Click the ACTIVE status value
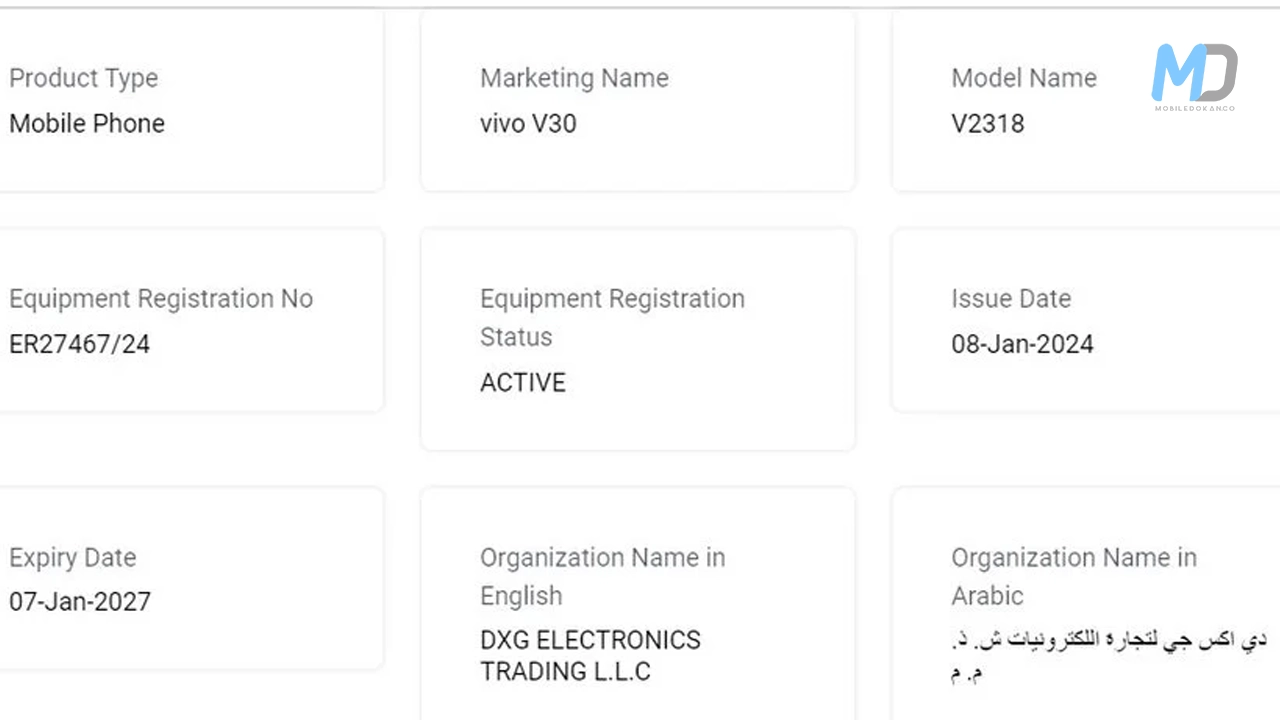 coord(523,383)
